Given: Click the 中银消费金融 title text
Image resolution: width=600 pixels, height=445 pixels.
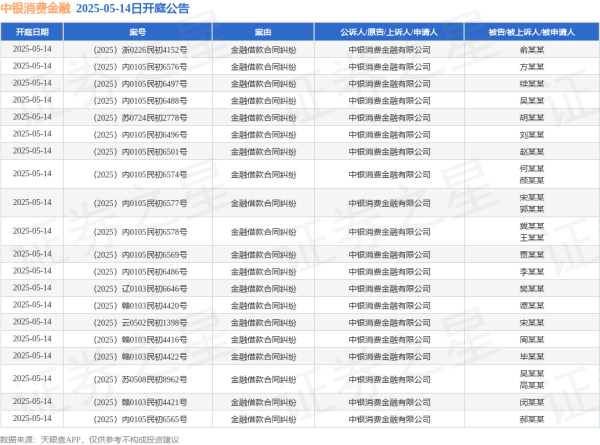Looking at the screenshot, I should (x=36, y=8).
